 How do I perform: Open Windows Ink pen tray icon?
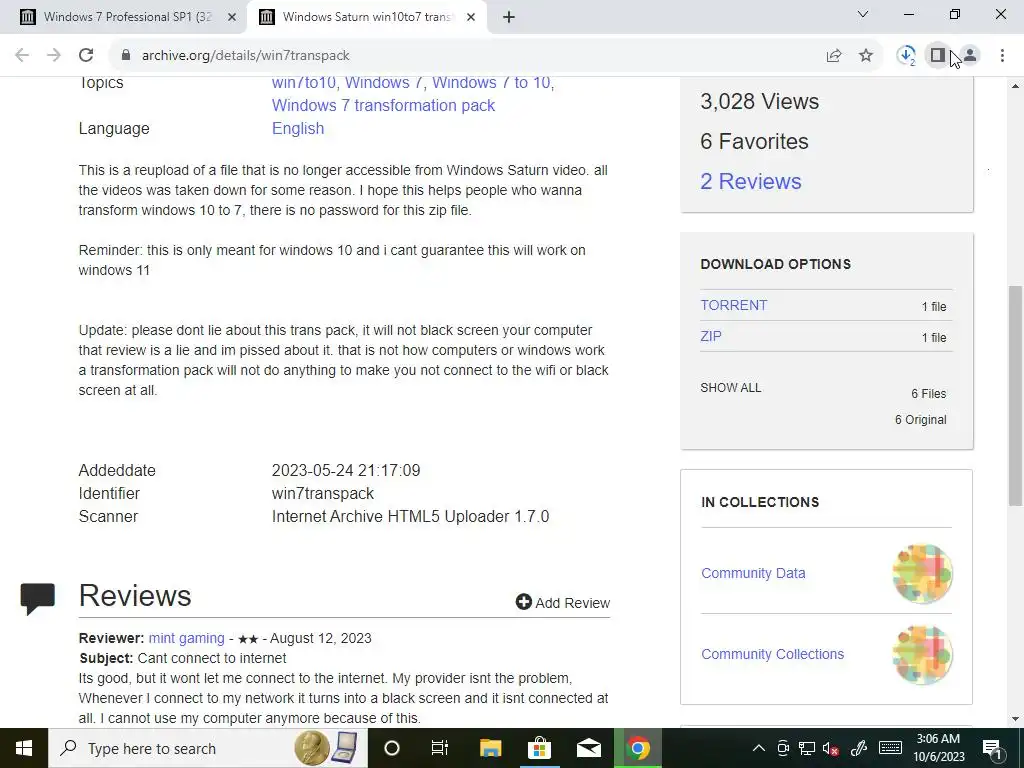pyautogui.click(x=859, y=748)
